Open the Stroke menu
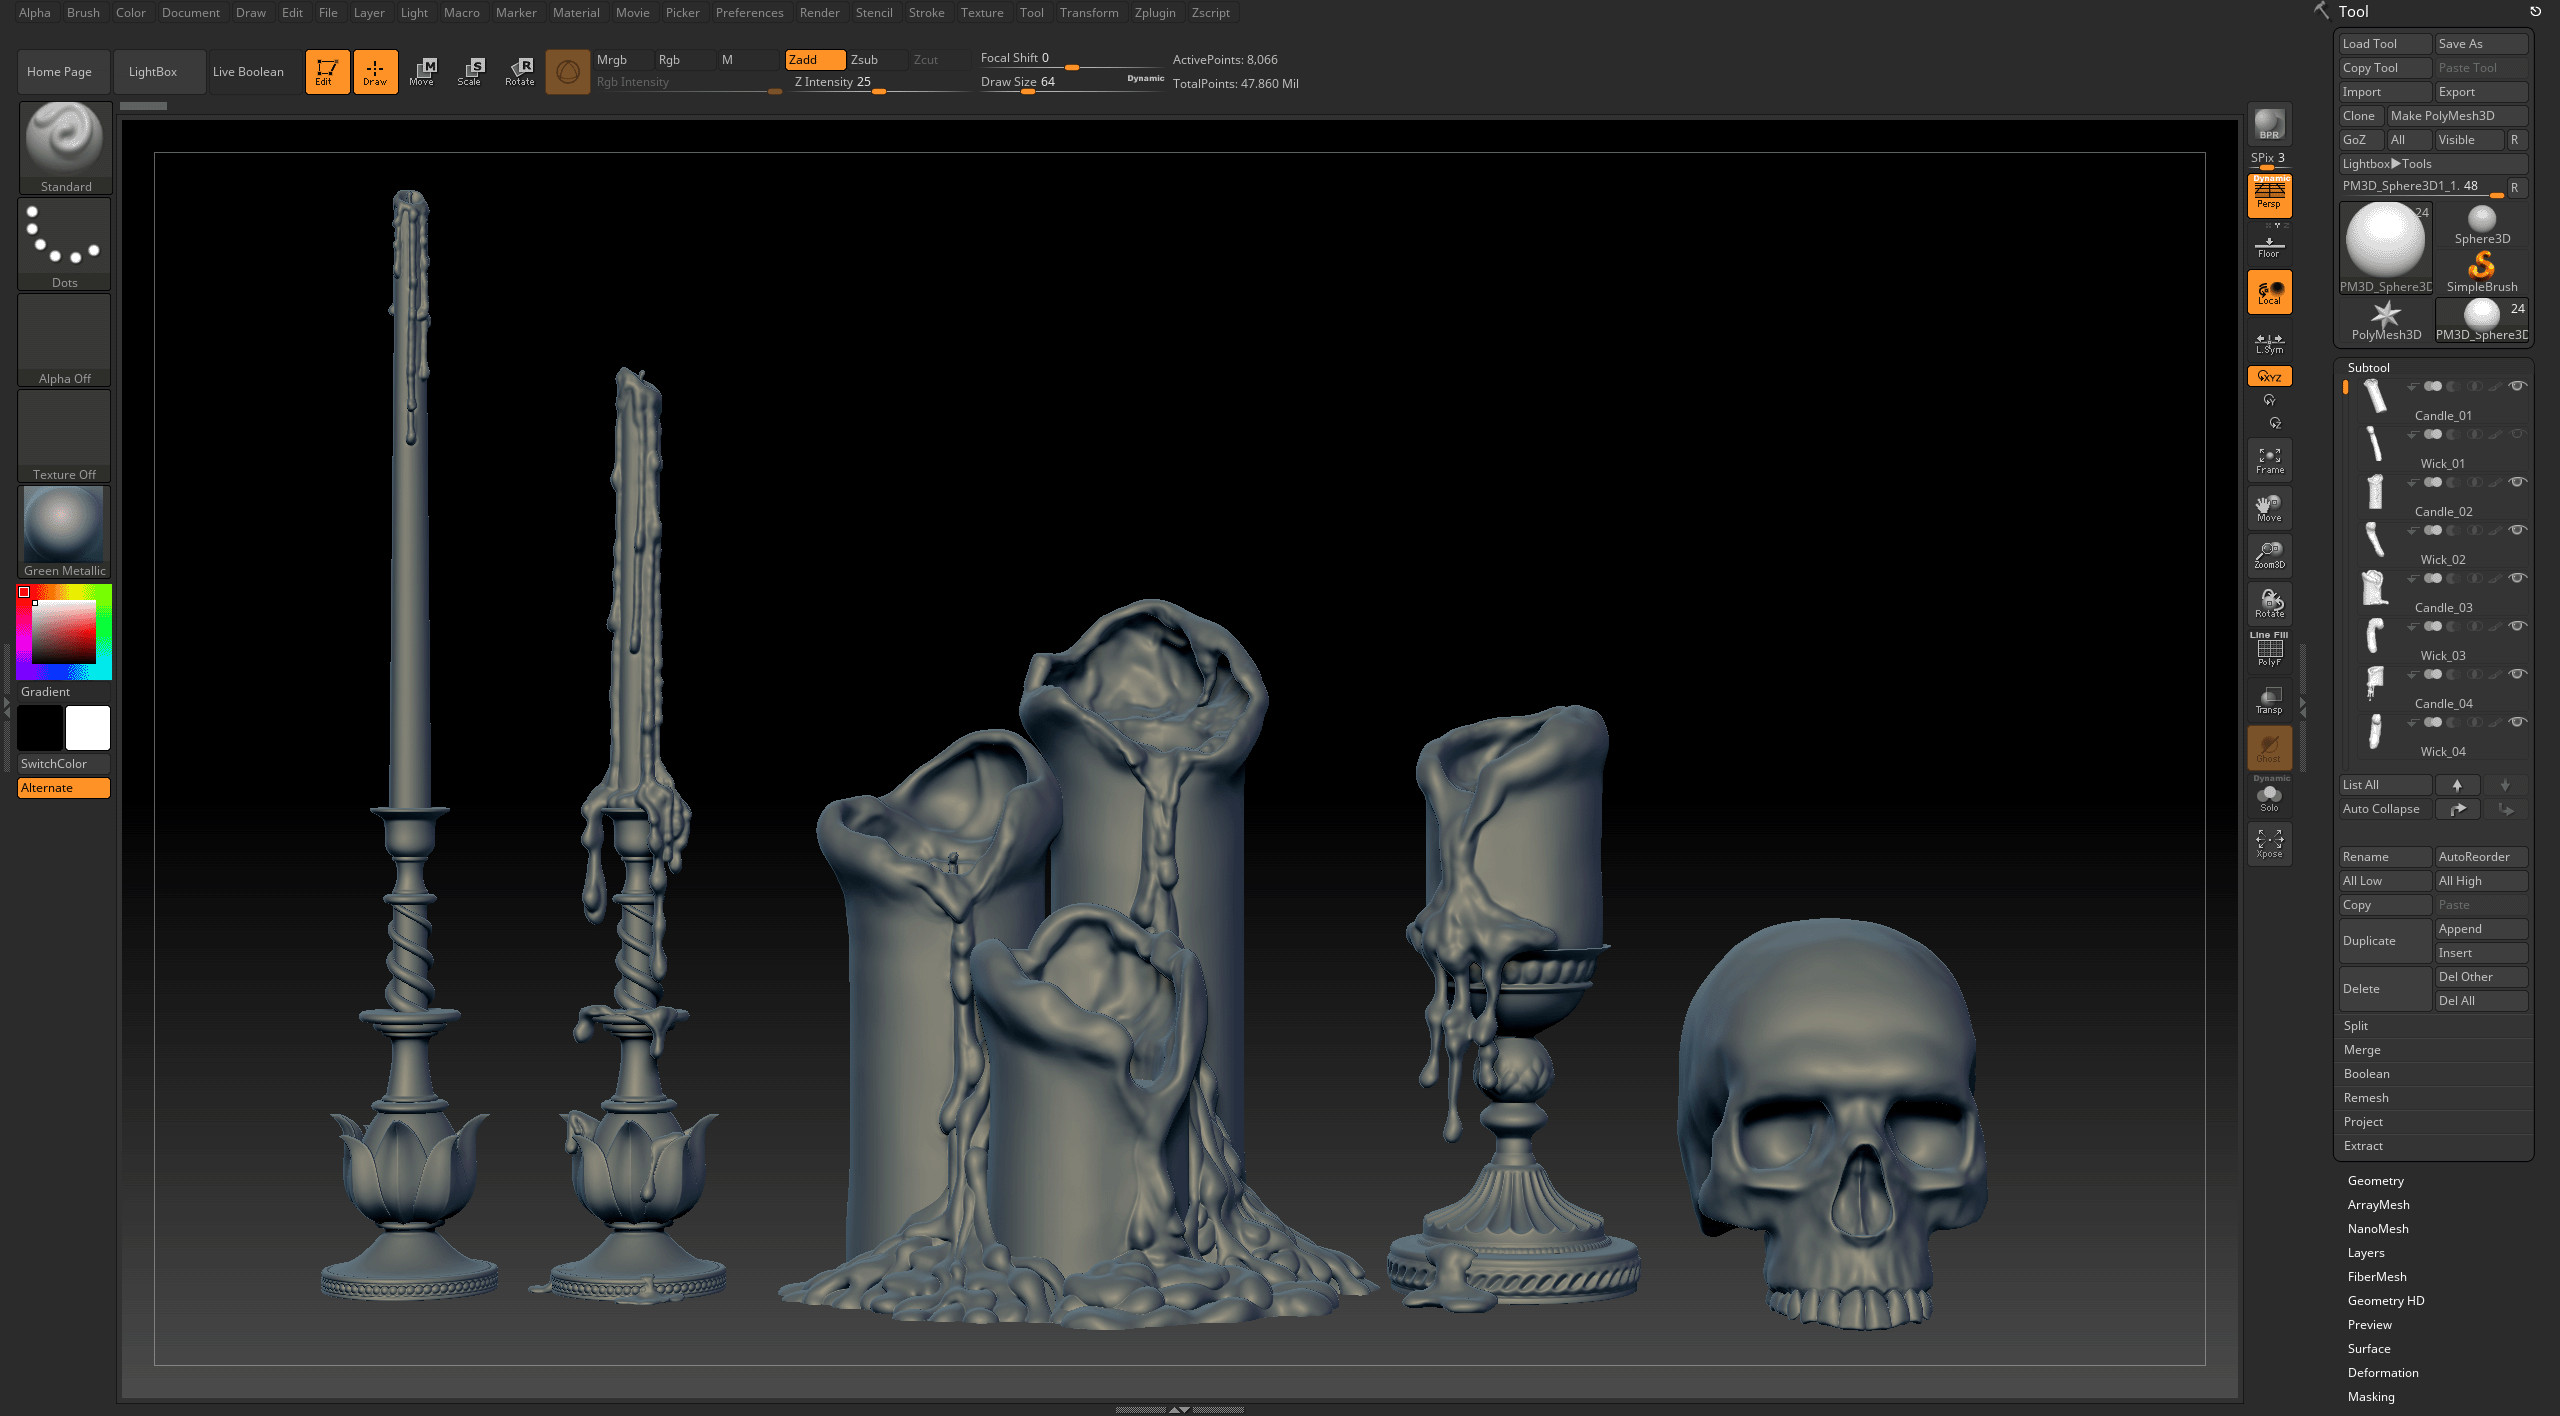 click(926, 13)
